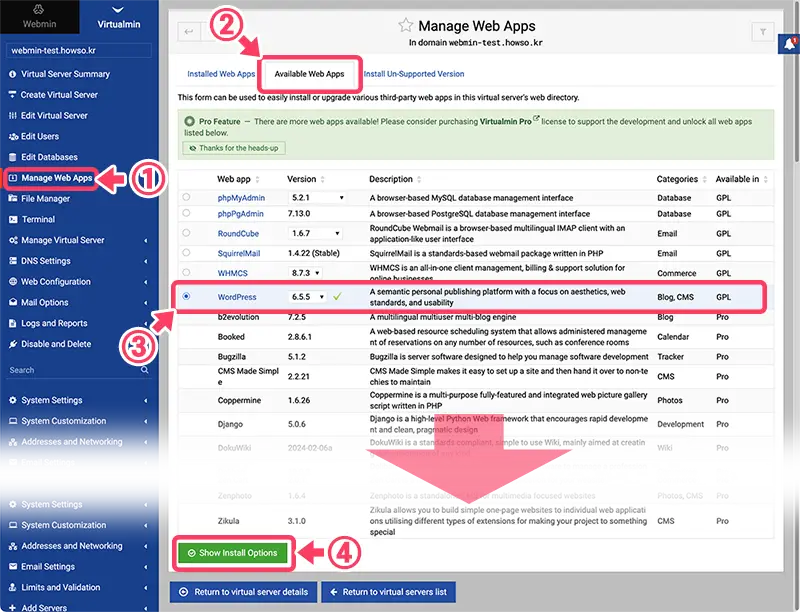The width and height of the screenshot is (800, 612).
Task: Select the RoundCube radio button
Action: pyautogui.click(x=186, y=233)
